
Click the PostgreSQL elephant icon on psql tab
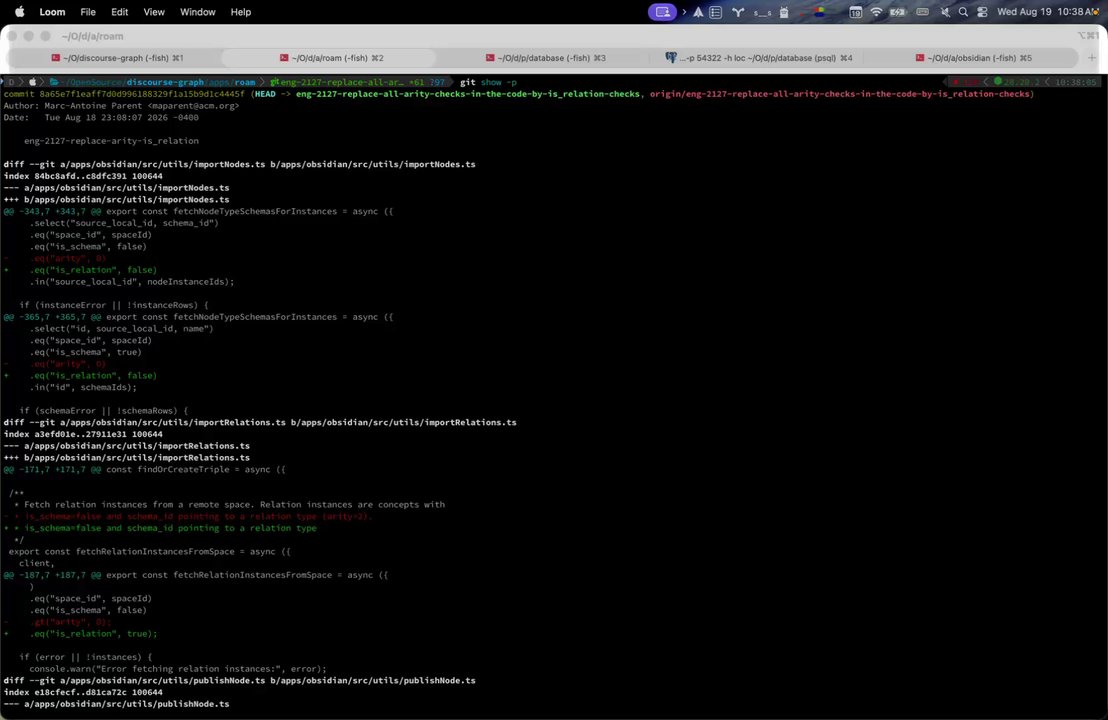click(671, 57)
